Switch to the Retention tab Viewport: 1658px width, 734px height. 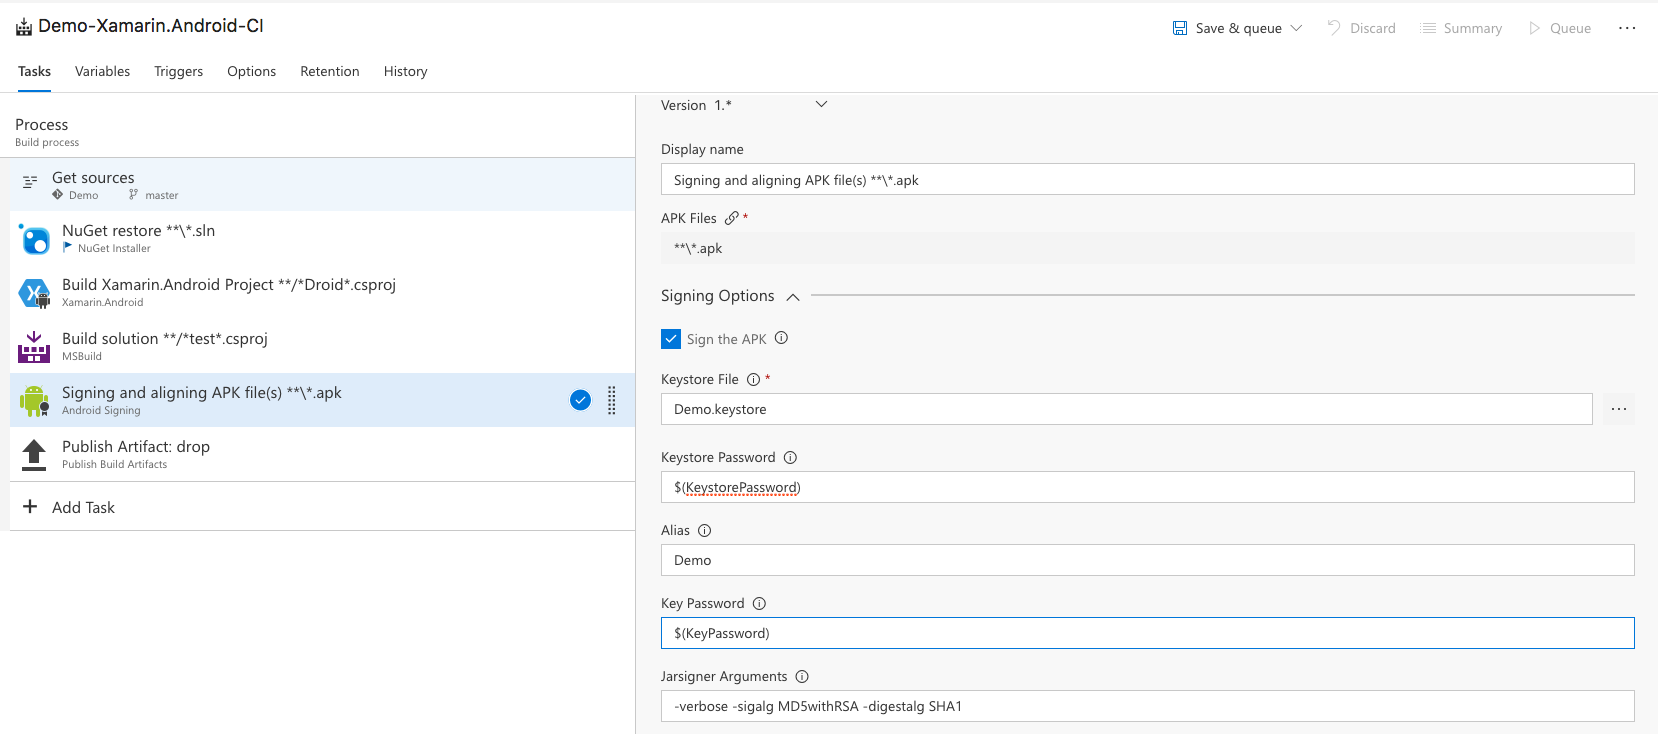(x=329, y=71)
